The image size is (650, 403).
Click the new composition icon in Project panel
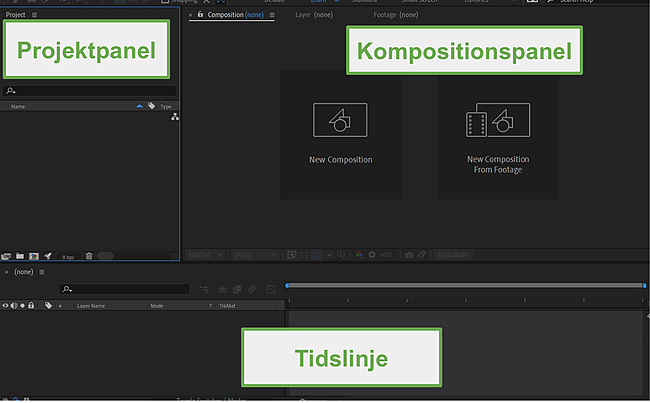coord(34,256)
